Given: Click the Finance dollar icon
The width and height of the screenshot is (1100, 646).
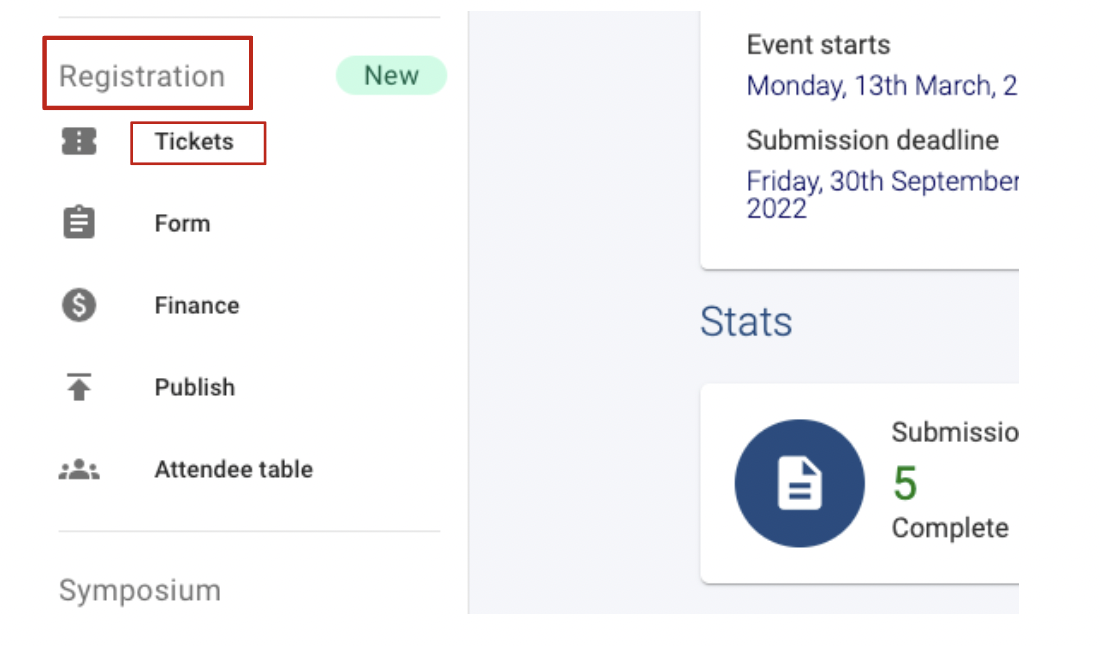Looking at the screenshot, I should (x=78, y=305).
